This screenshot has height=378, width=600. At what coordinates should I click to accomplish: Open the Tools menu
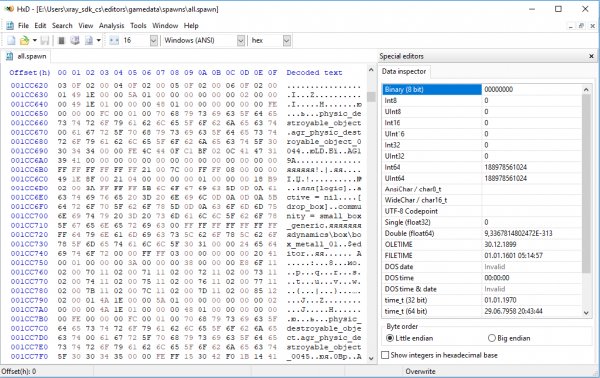[138, 26]
